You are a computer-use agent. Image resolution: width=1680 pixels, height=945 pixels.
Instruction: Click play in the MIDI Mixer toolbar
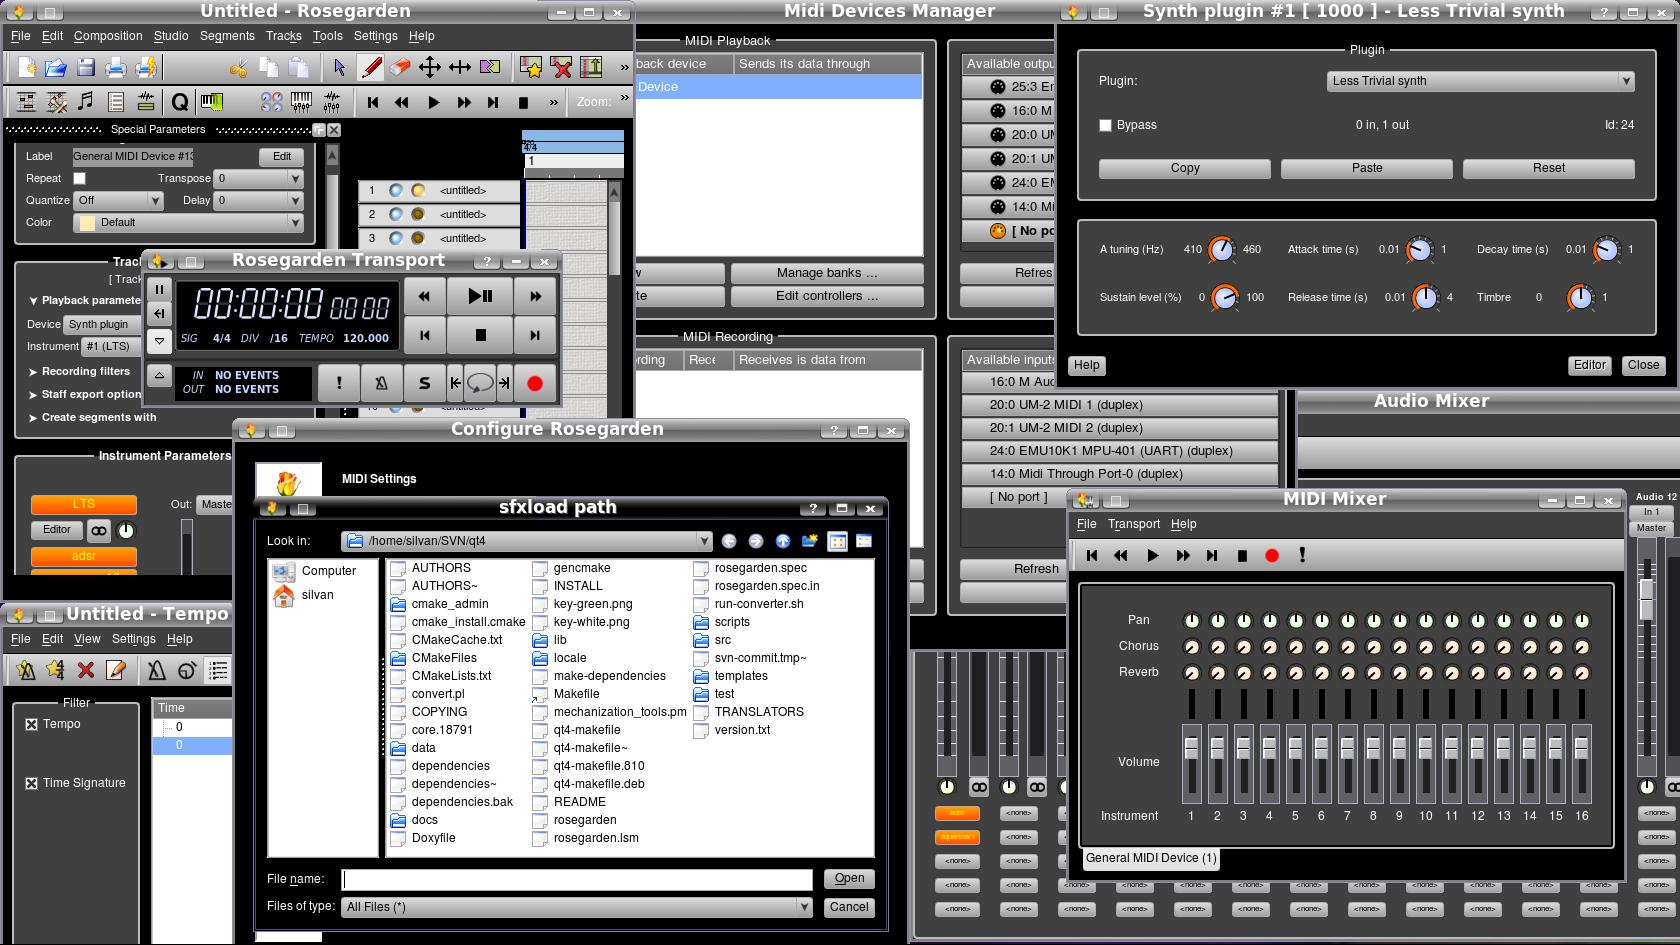(x=1152, y=556)
